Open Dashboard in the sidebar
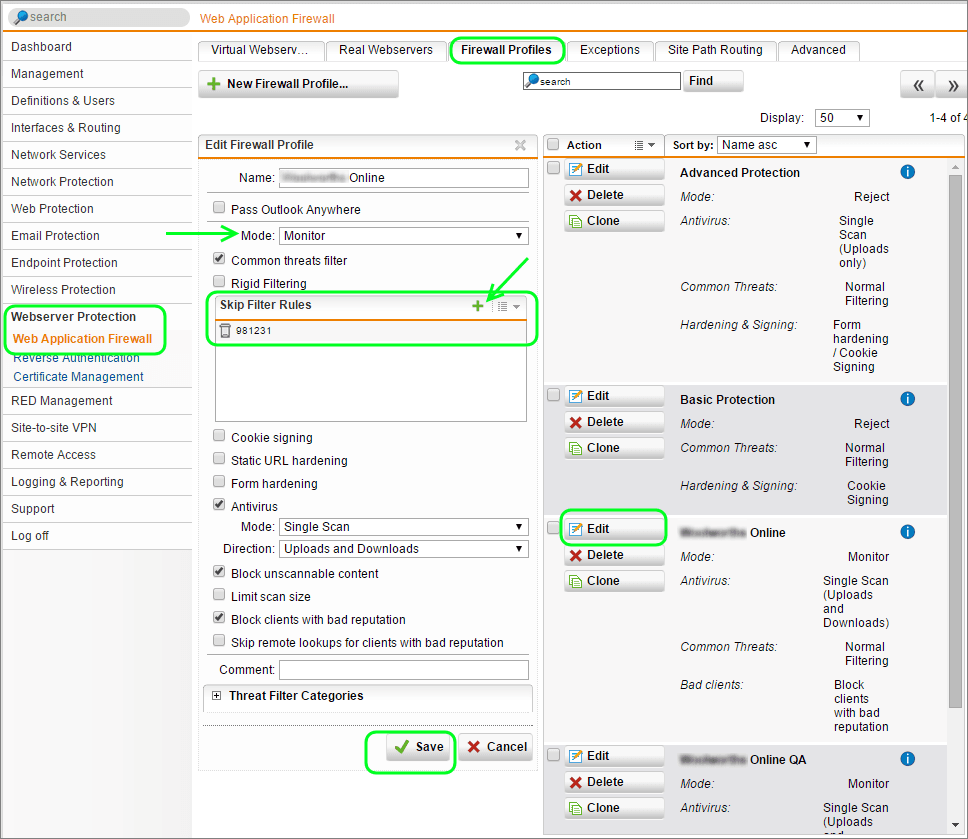The width and height of the screenshot is (968, 839). pyautogui.click(x=98, y=47)
